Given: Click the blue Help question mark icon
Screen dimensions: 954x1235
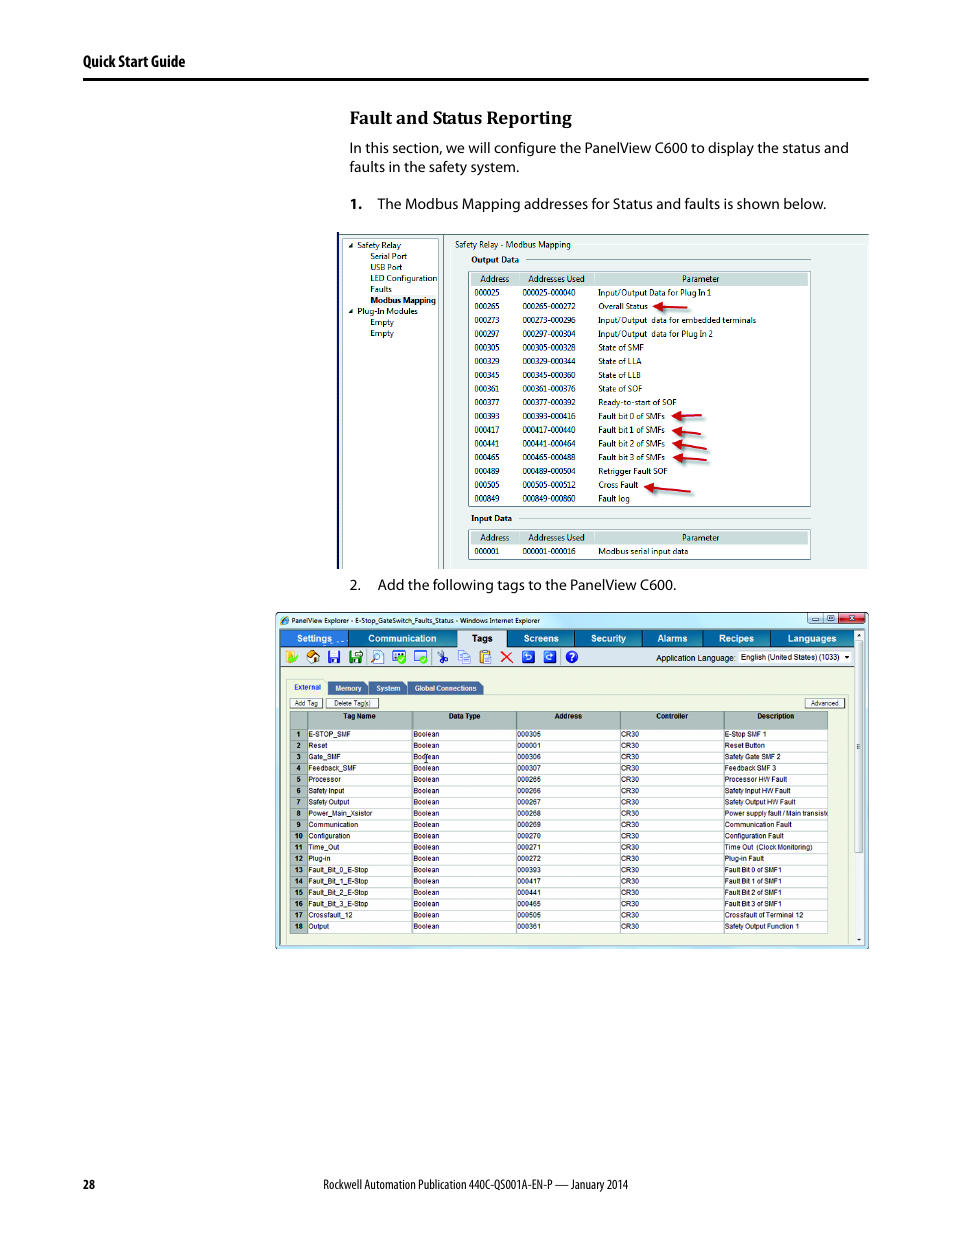Looking at the screenshot, I should click(572, 657).
